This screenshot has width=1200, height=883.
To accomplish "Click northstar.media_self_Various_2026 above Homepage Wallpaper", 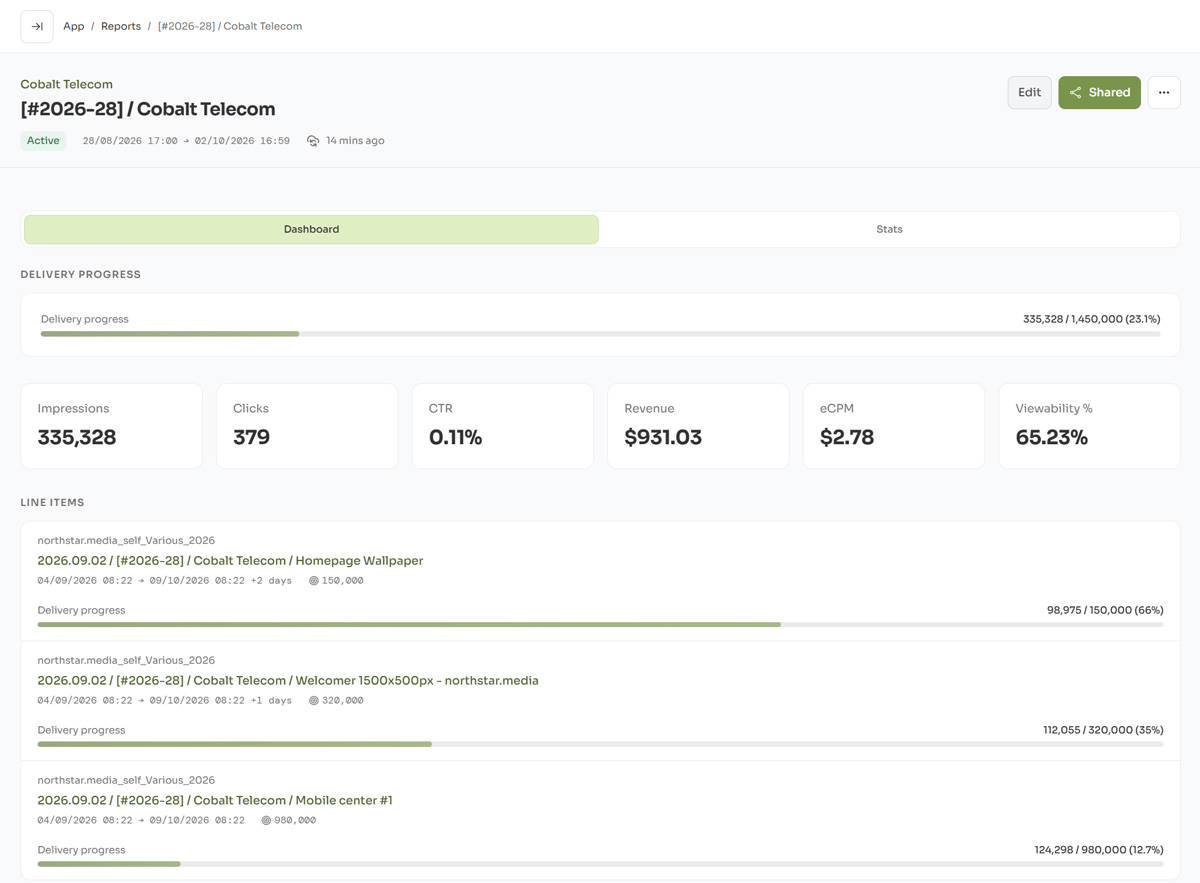I will [126, 541].
